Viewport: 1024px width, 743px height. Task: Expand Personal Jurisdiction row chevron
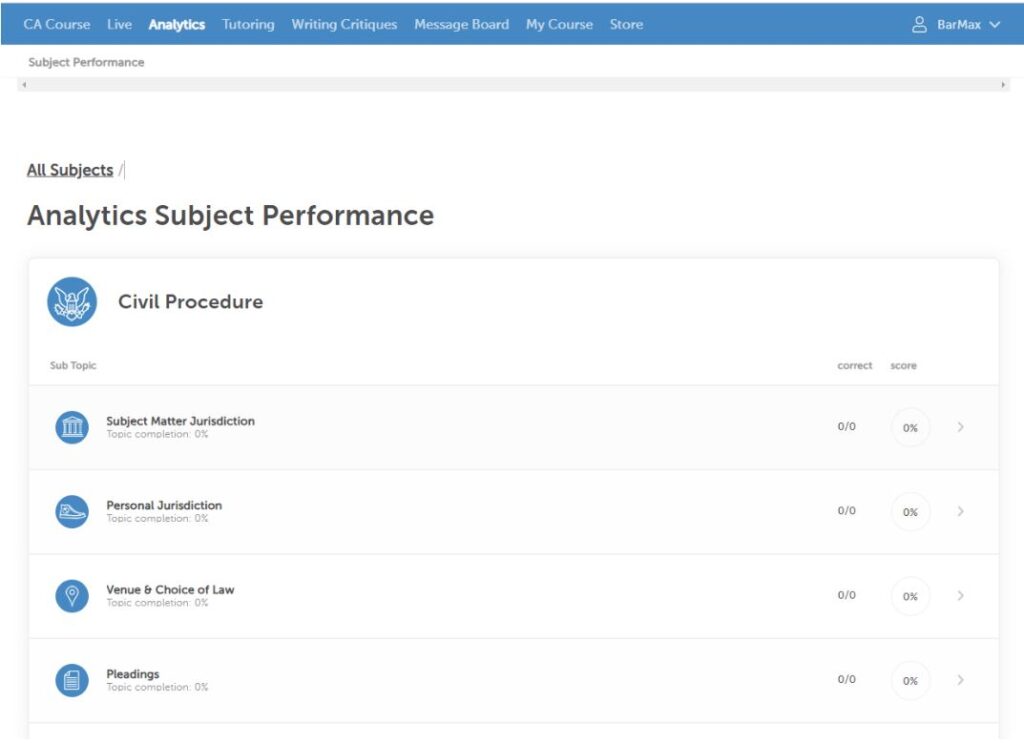coord(960,511)
